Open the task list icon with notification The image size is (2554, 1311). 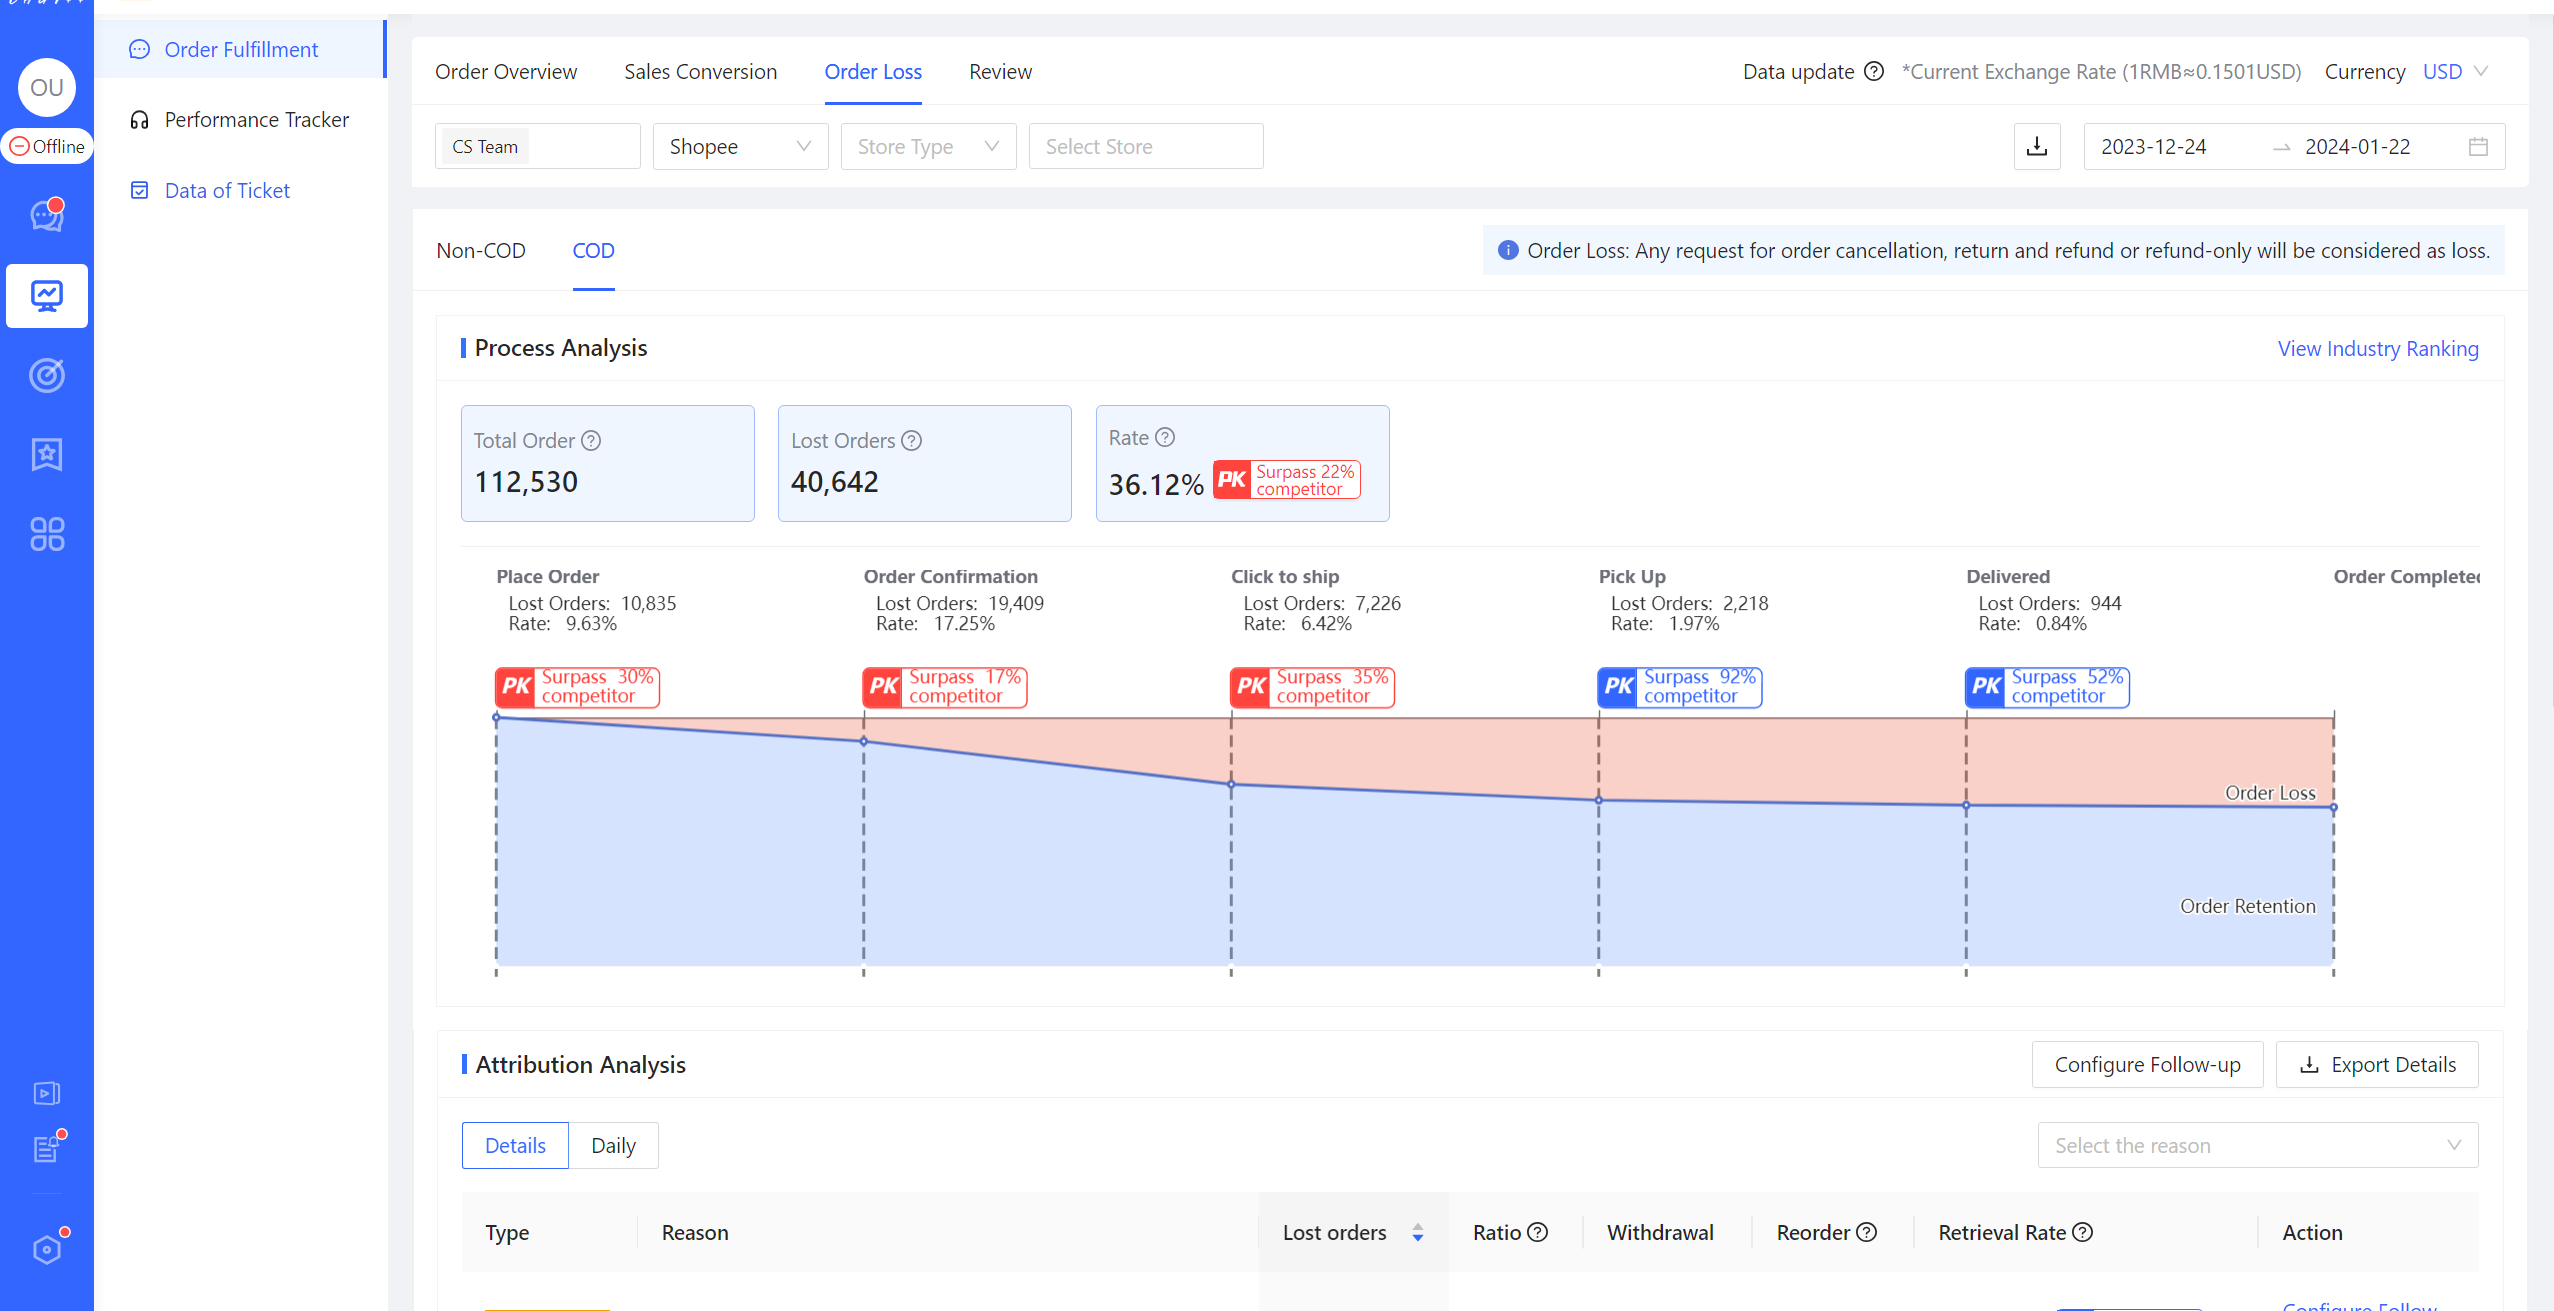click(x=47, y=1148)
